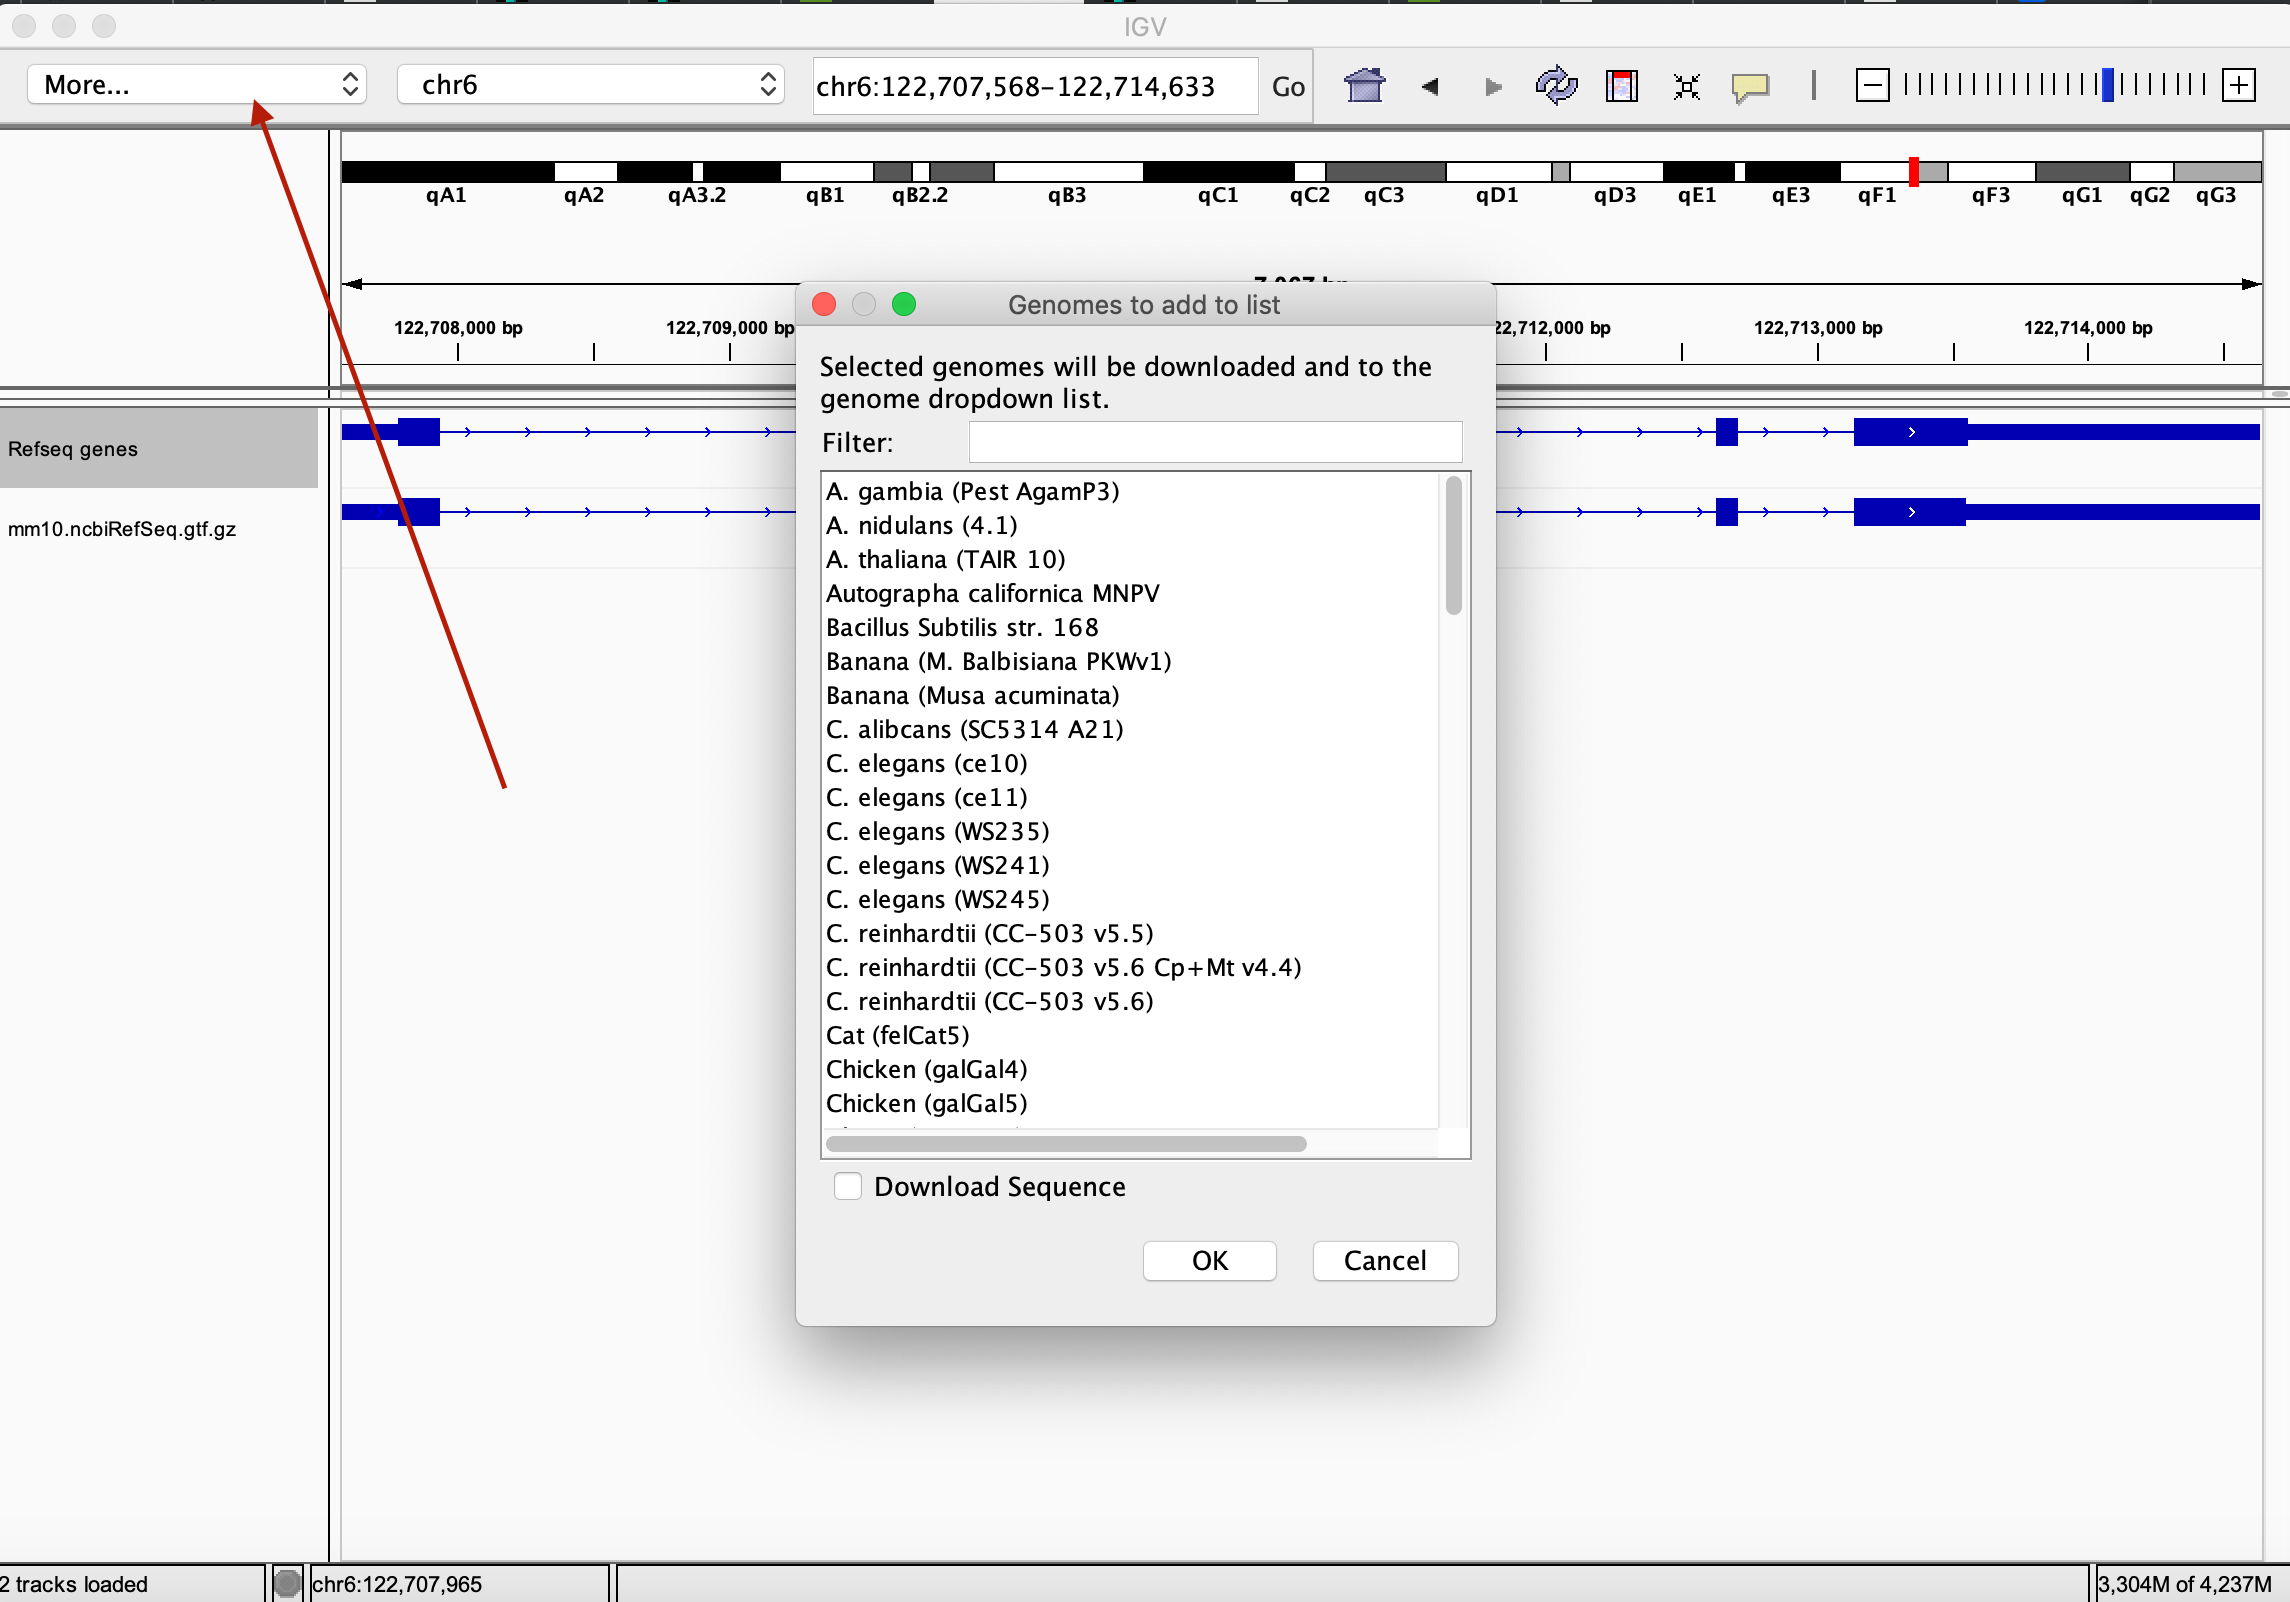Screen dimensions: 2290x1602
Task: Click the define region of interest icon
Action: click(1621, 86)
